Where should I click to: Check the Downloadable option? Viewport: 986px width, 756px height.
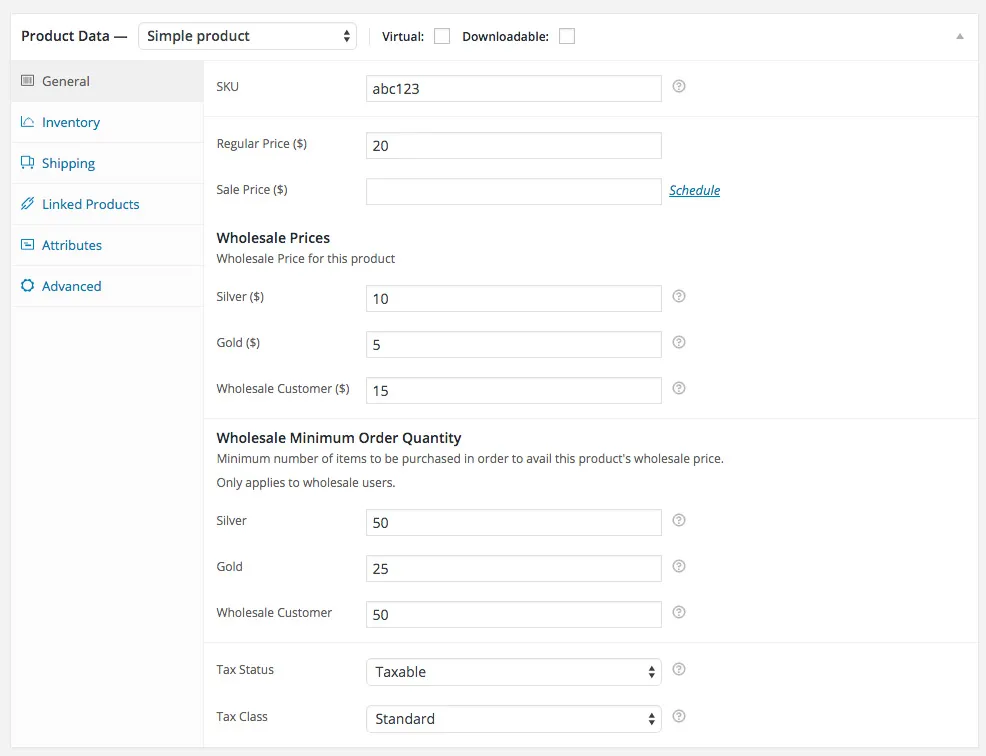tap(566, 35)
